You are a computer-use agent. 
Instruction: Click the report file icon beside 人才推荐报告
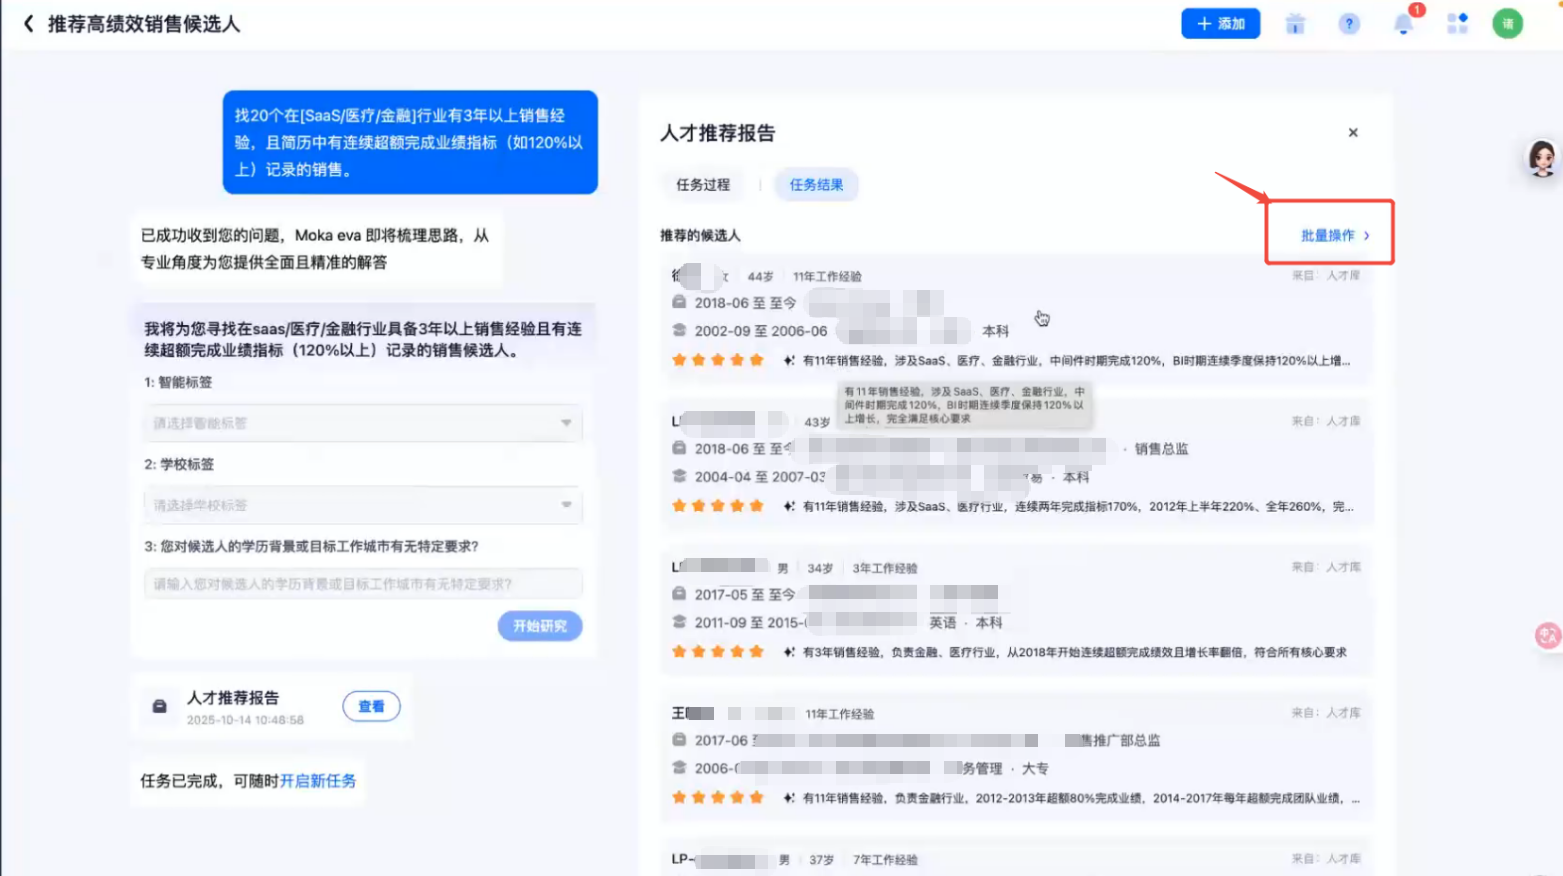coord(160,706)
